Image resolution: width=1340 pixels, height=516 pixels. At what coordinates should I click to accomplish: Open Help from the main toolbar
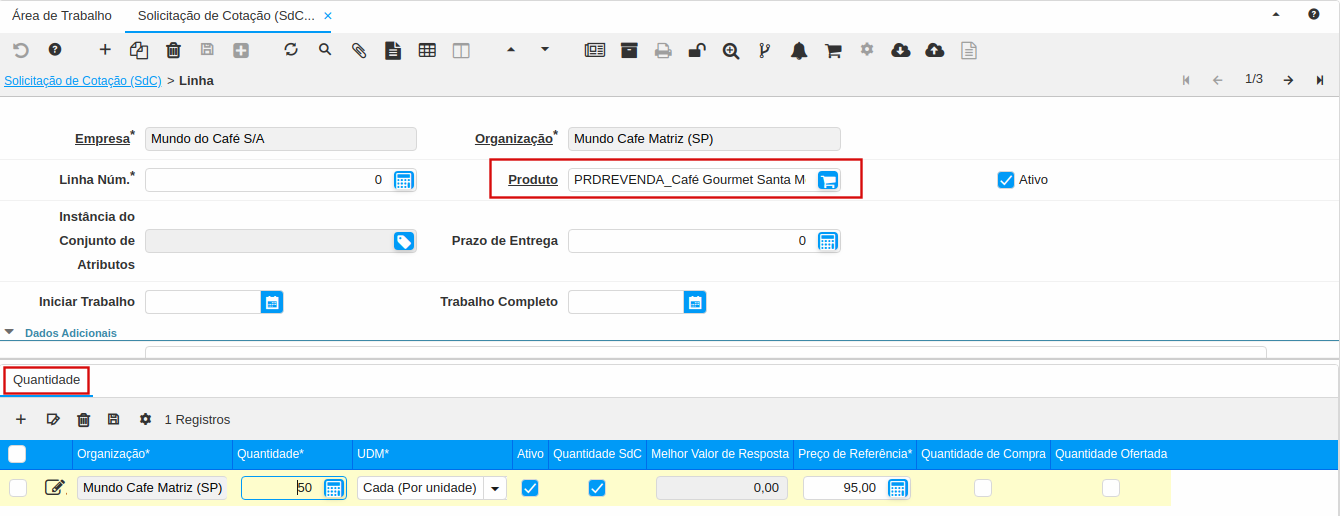[x=55, y=50]
